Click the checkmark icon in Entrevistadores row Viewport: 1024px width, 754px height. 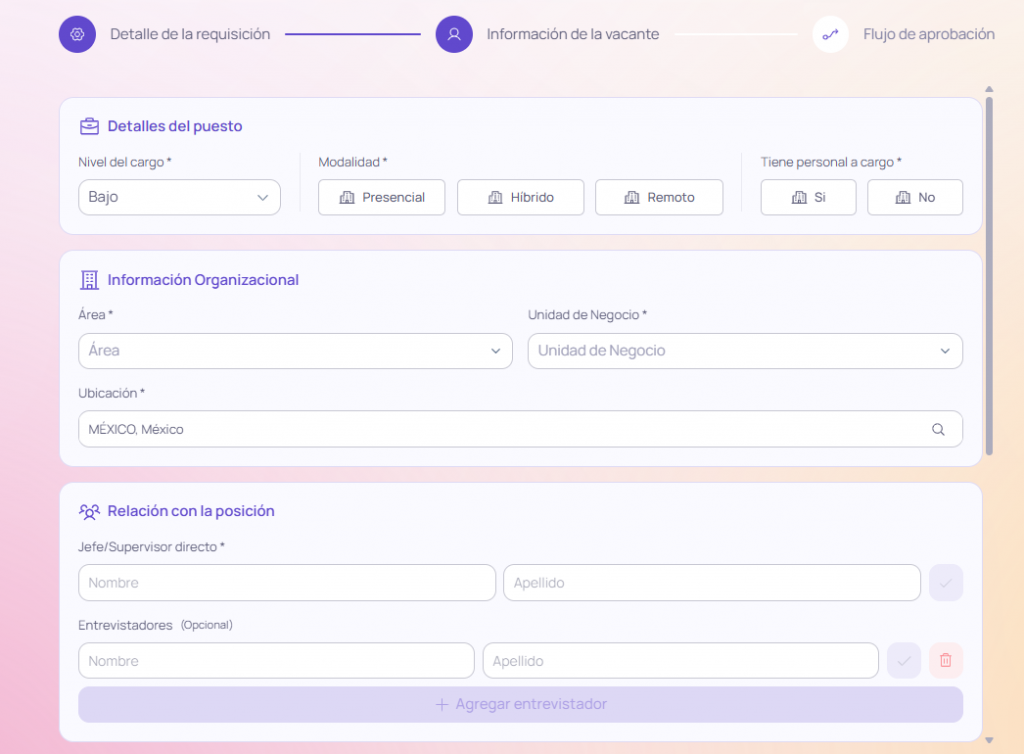(903, 661)
